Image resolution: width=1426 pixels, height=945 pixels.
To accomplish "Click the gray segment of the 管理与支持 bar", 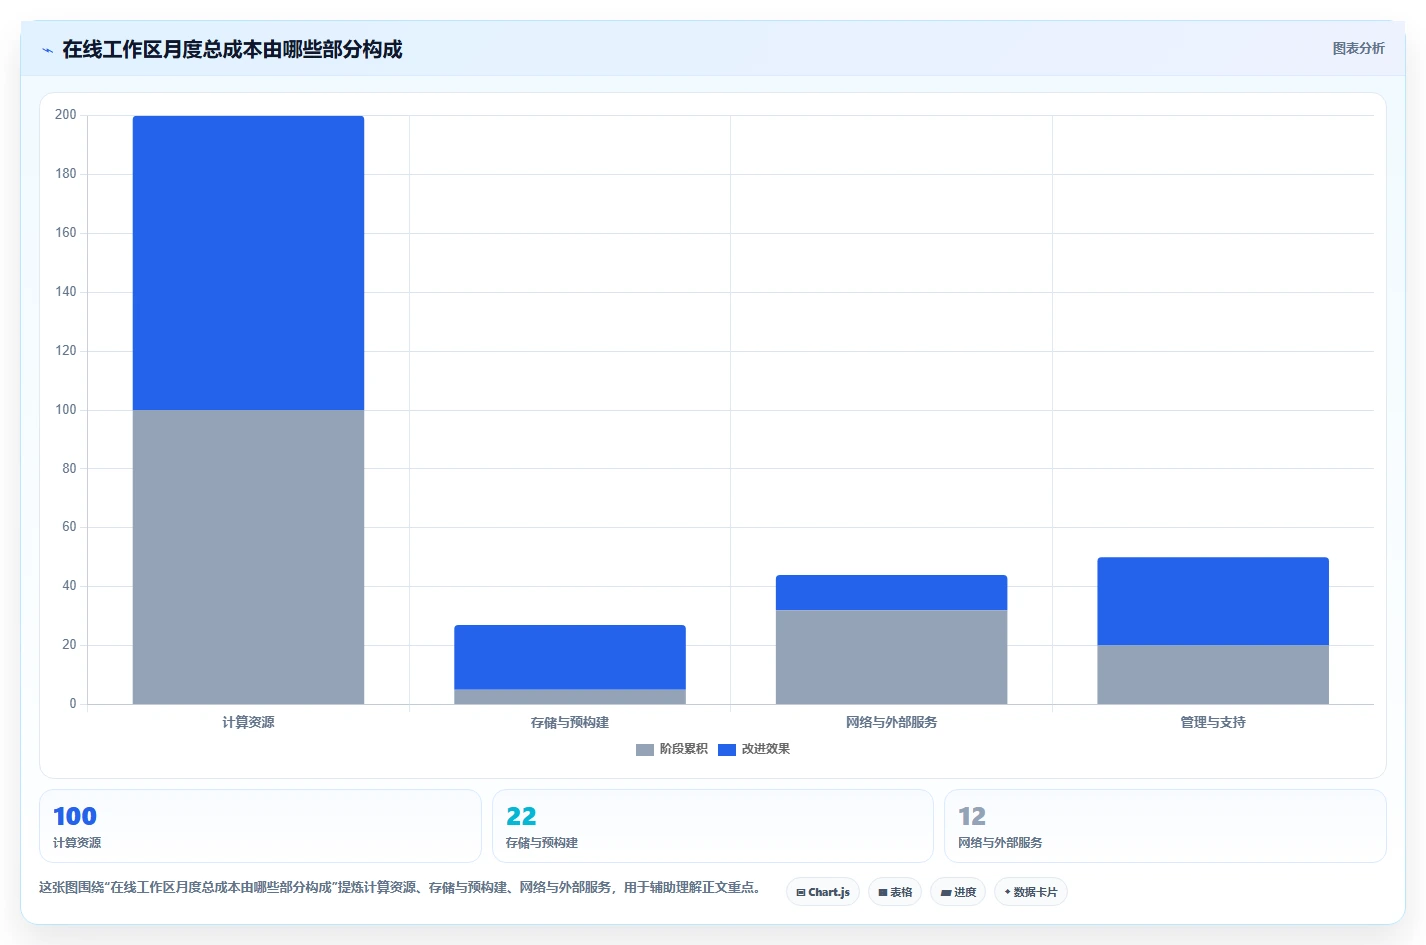I will coord(1213,675).
